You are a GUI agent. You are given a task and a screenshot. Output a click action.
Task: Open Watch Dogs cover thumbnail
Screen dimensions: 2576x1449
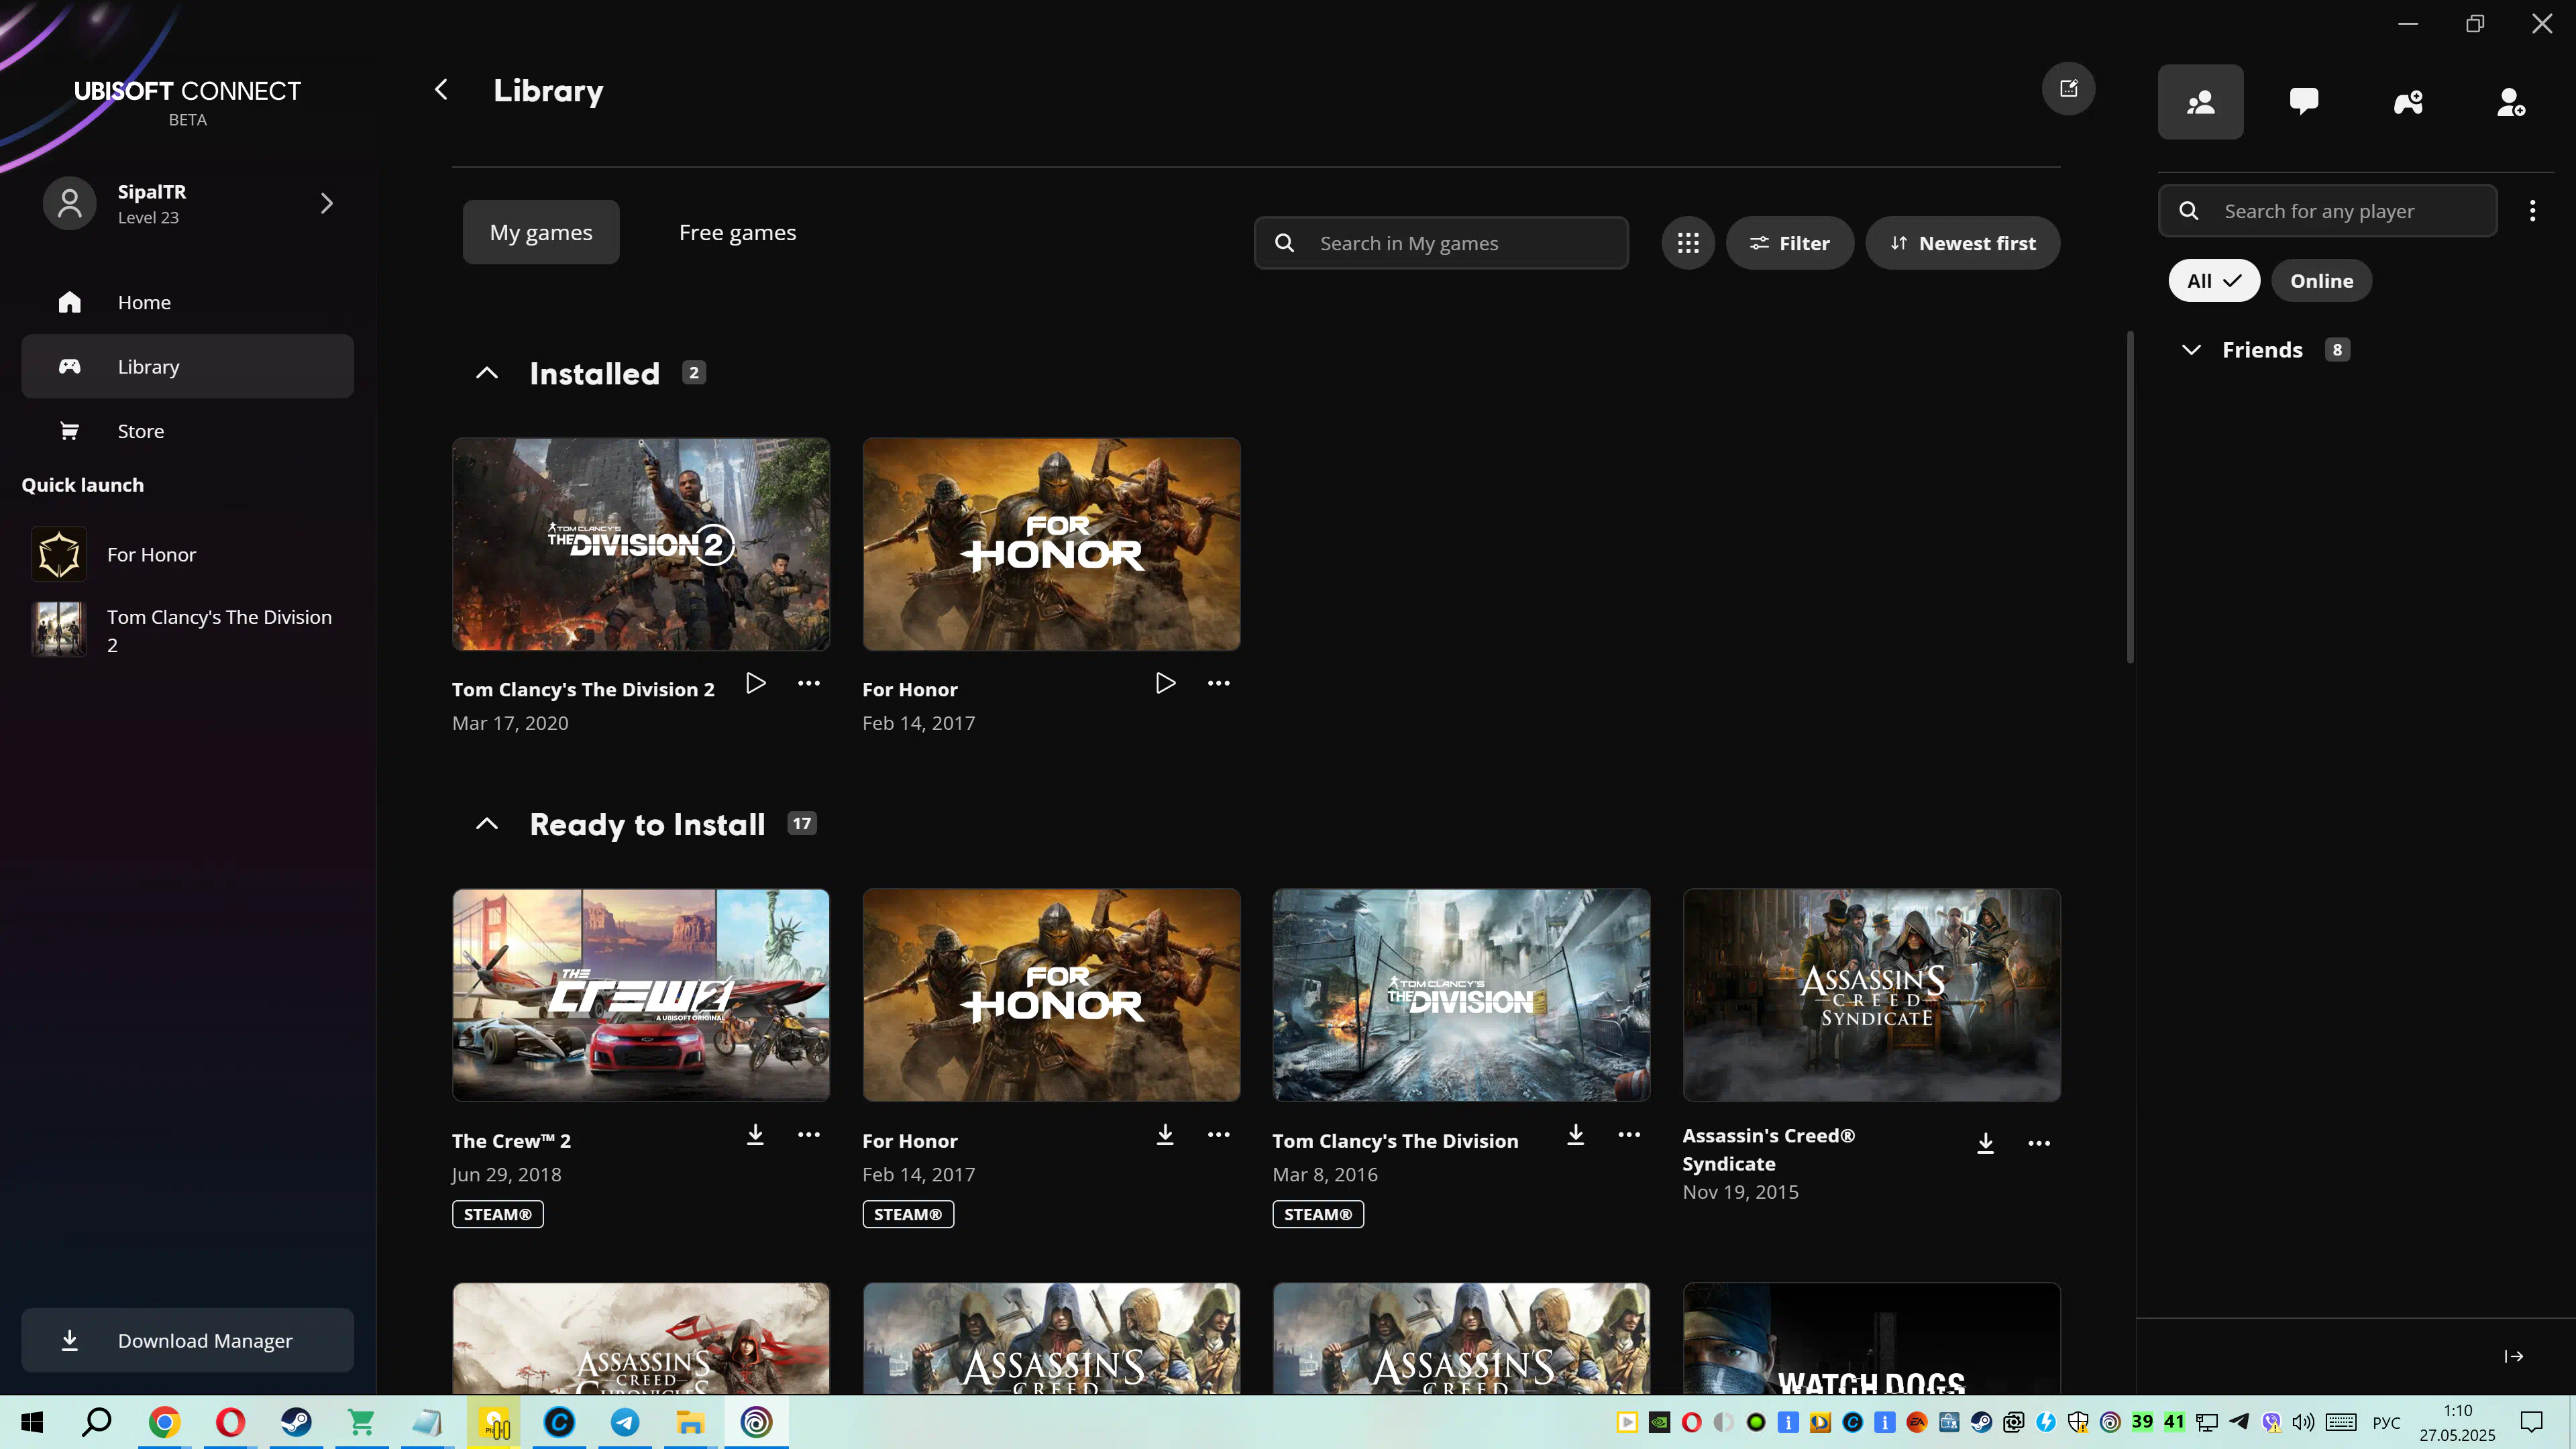1872,1338
